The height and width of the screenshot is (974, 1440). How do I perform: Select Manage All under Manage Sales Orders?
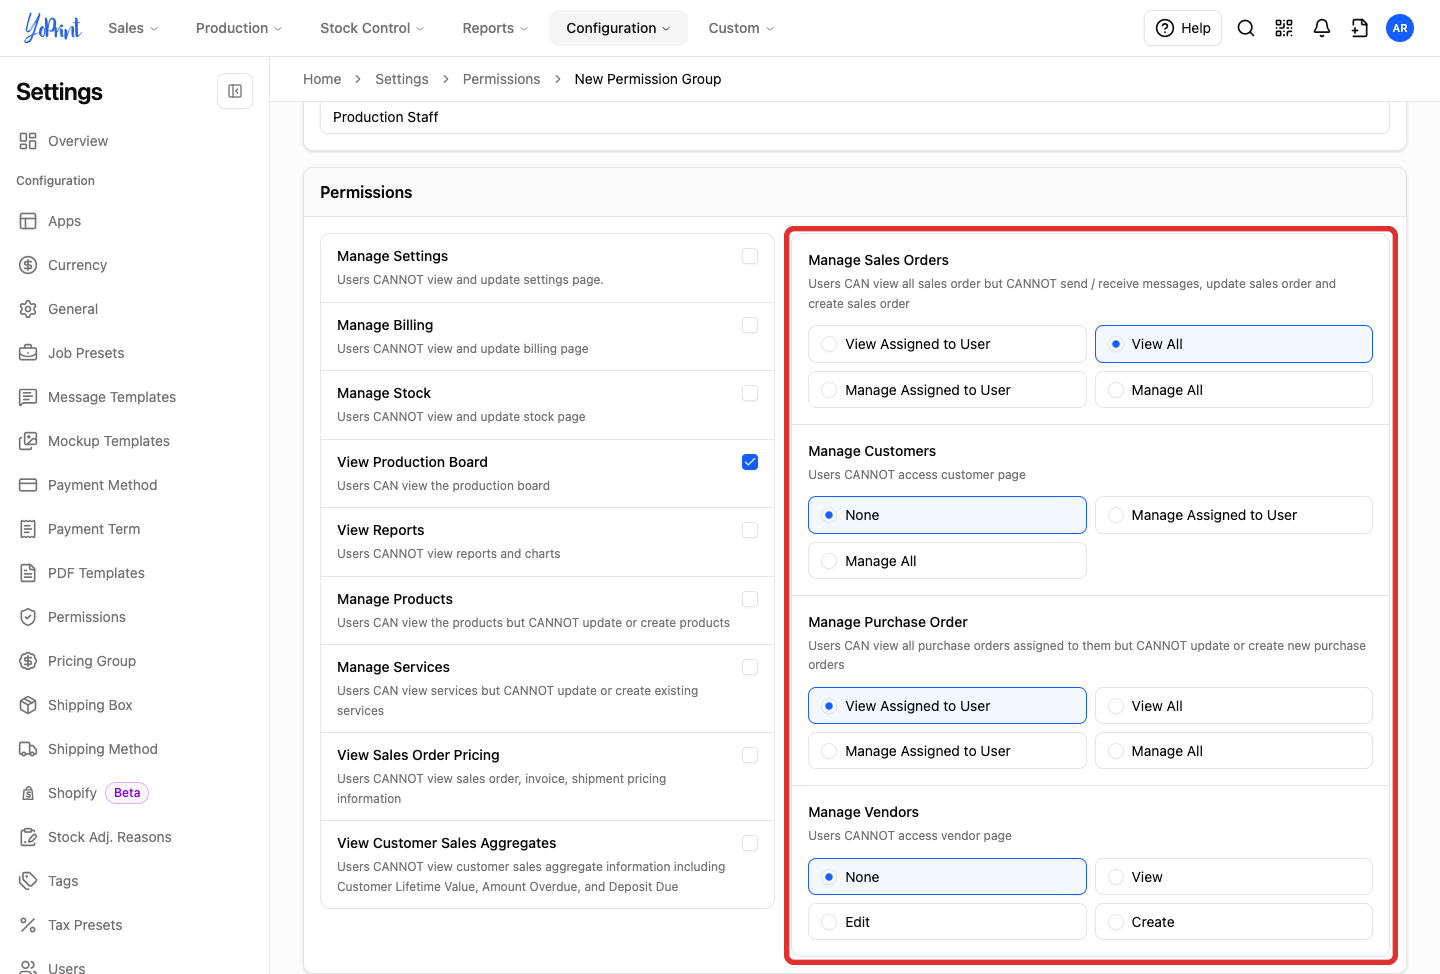(1234, 390)
